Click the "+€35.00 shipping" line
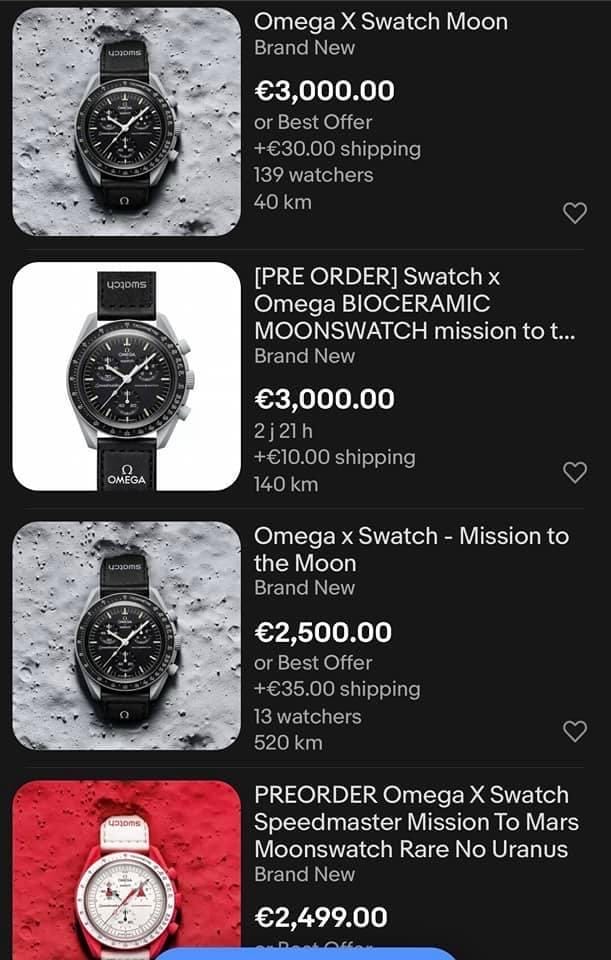Viewport: 611px width, 960px height. click(337, 689)
